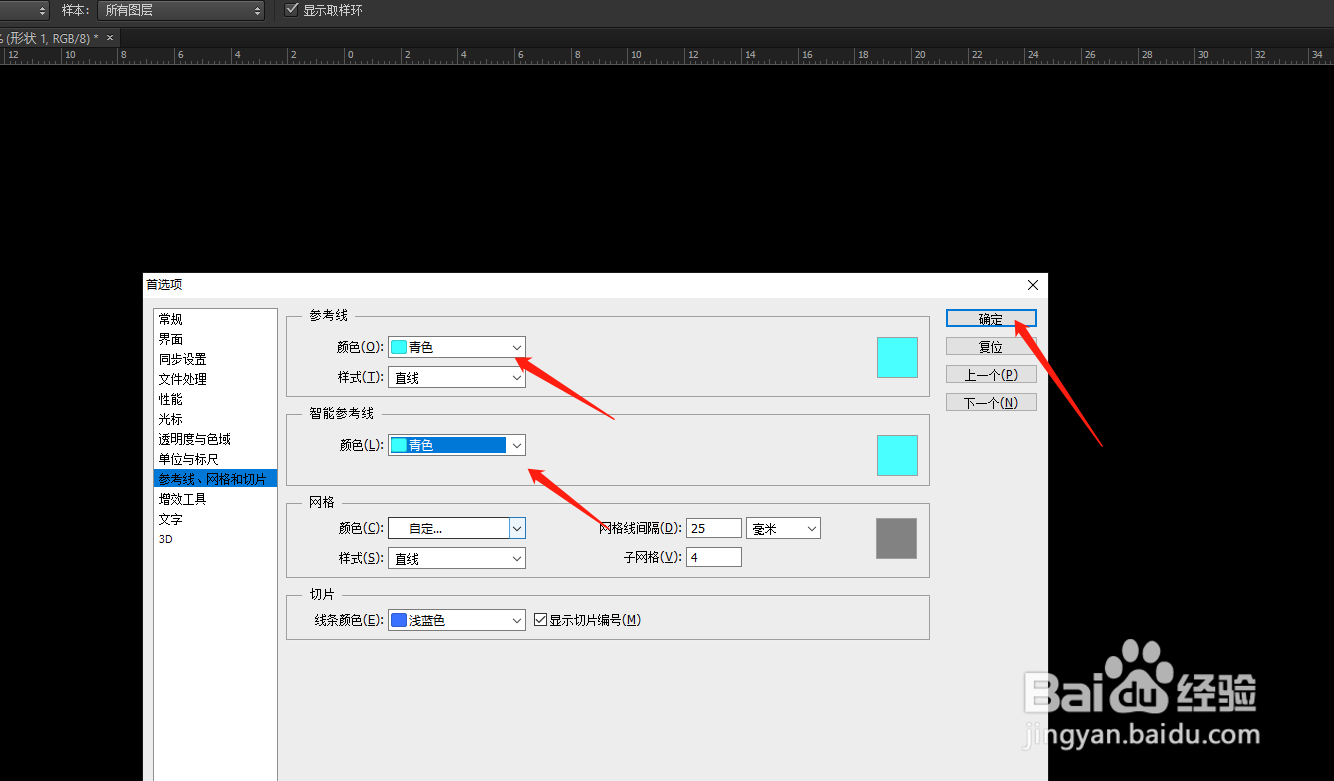
Task: Toggle the 显示切片编号 checkbox
Action: [x=540, y=619]
